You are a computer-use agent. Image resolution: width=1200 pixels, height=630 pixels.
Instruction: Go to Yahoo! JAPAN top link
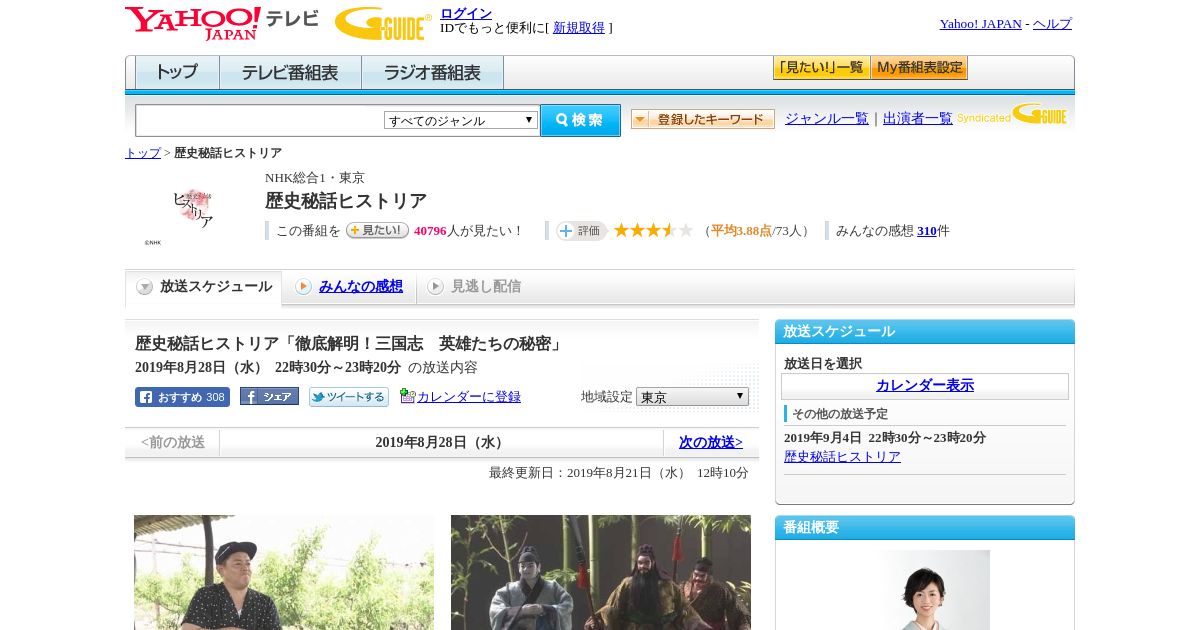[980, 24]
